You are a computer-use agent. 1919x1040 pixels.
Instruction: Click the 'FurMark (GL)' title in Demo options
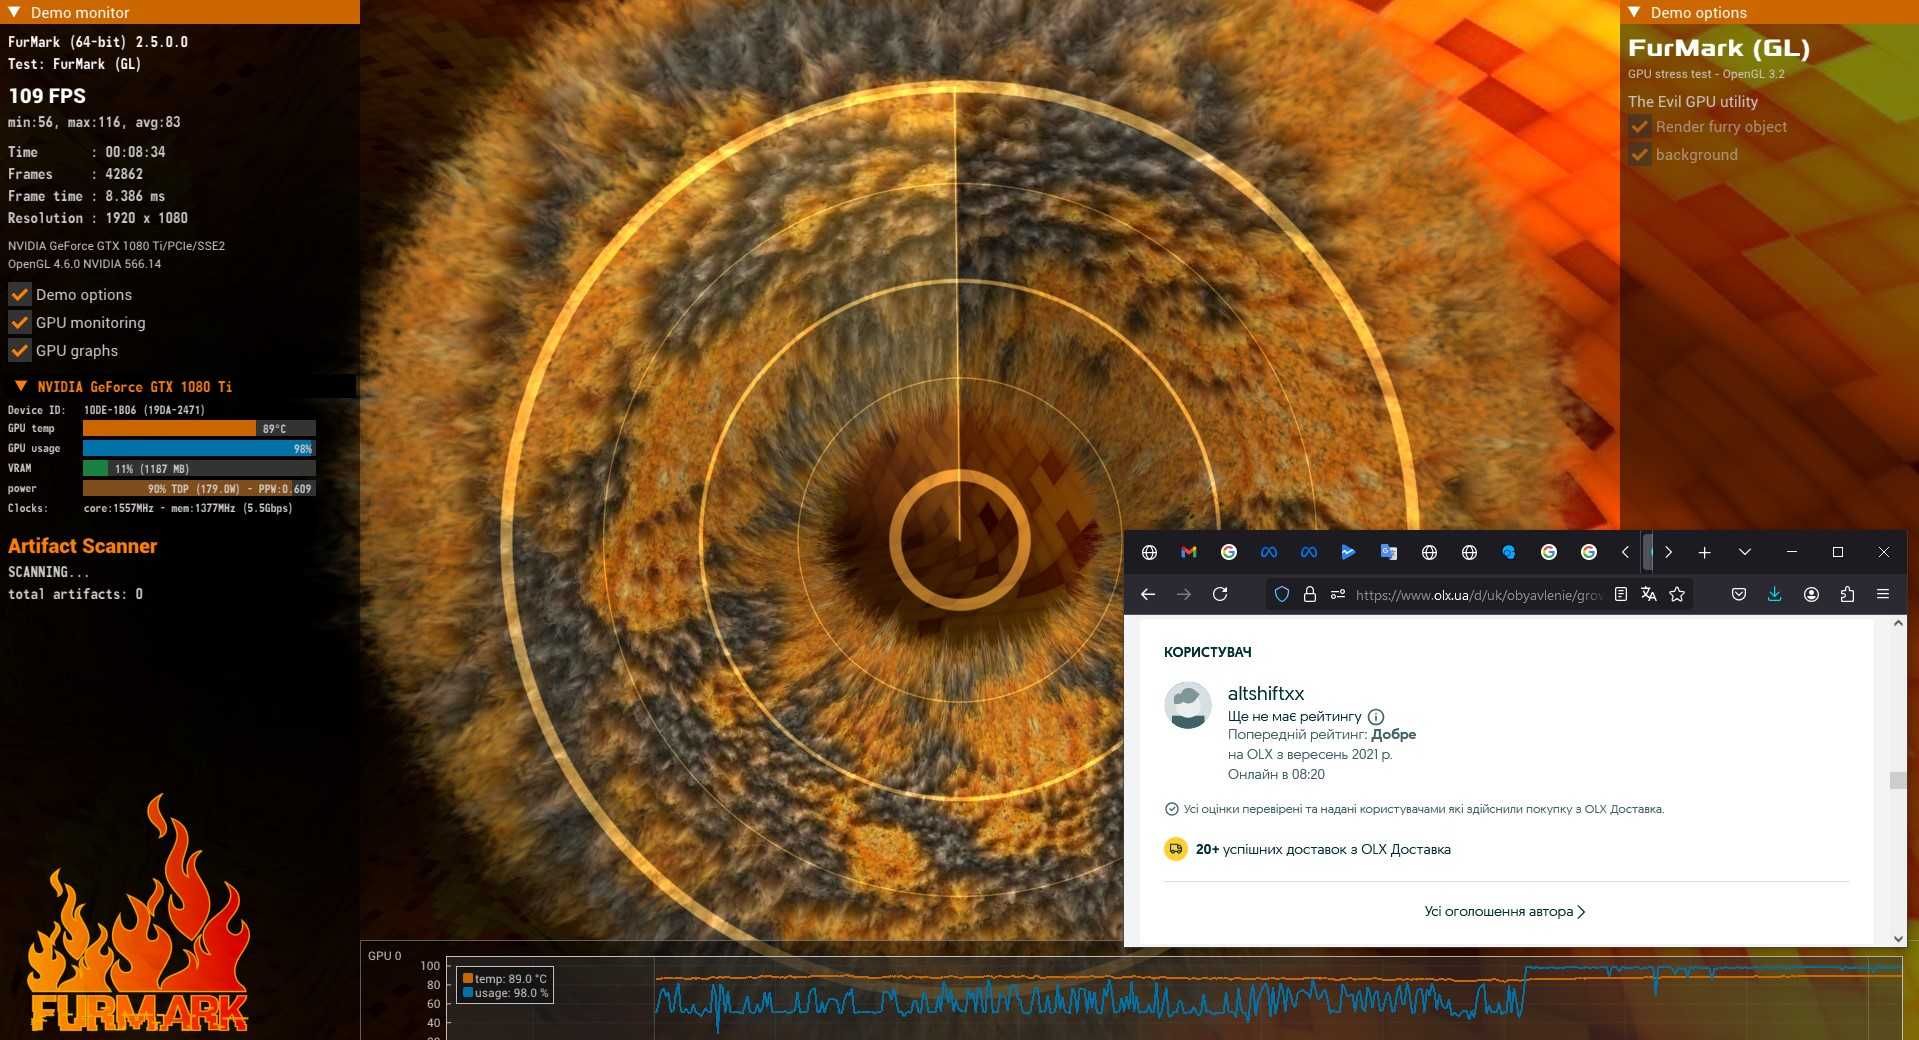click(1719, 48)
